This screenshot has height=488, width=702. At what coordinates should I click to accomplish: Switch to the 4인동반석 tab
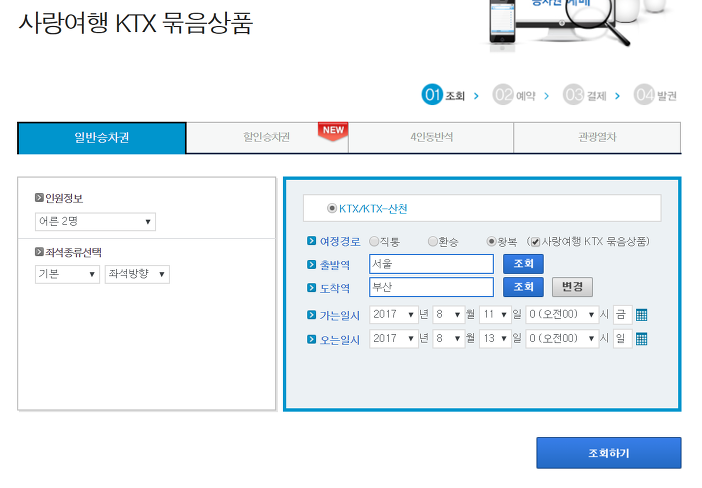click(431, 138)
